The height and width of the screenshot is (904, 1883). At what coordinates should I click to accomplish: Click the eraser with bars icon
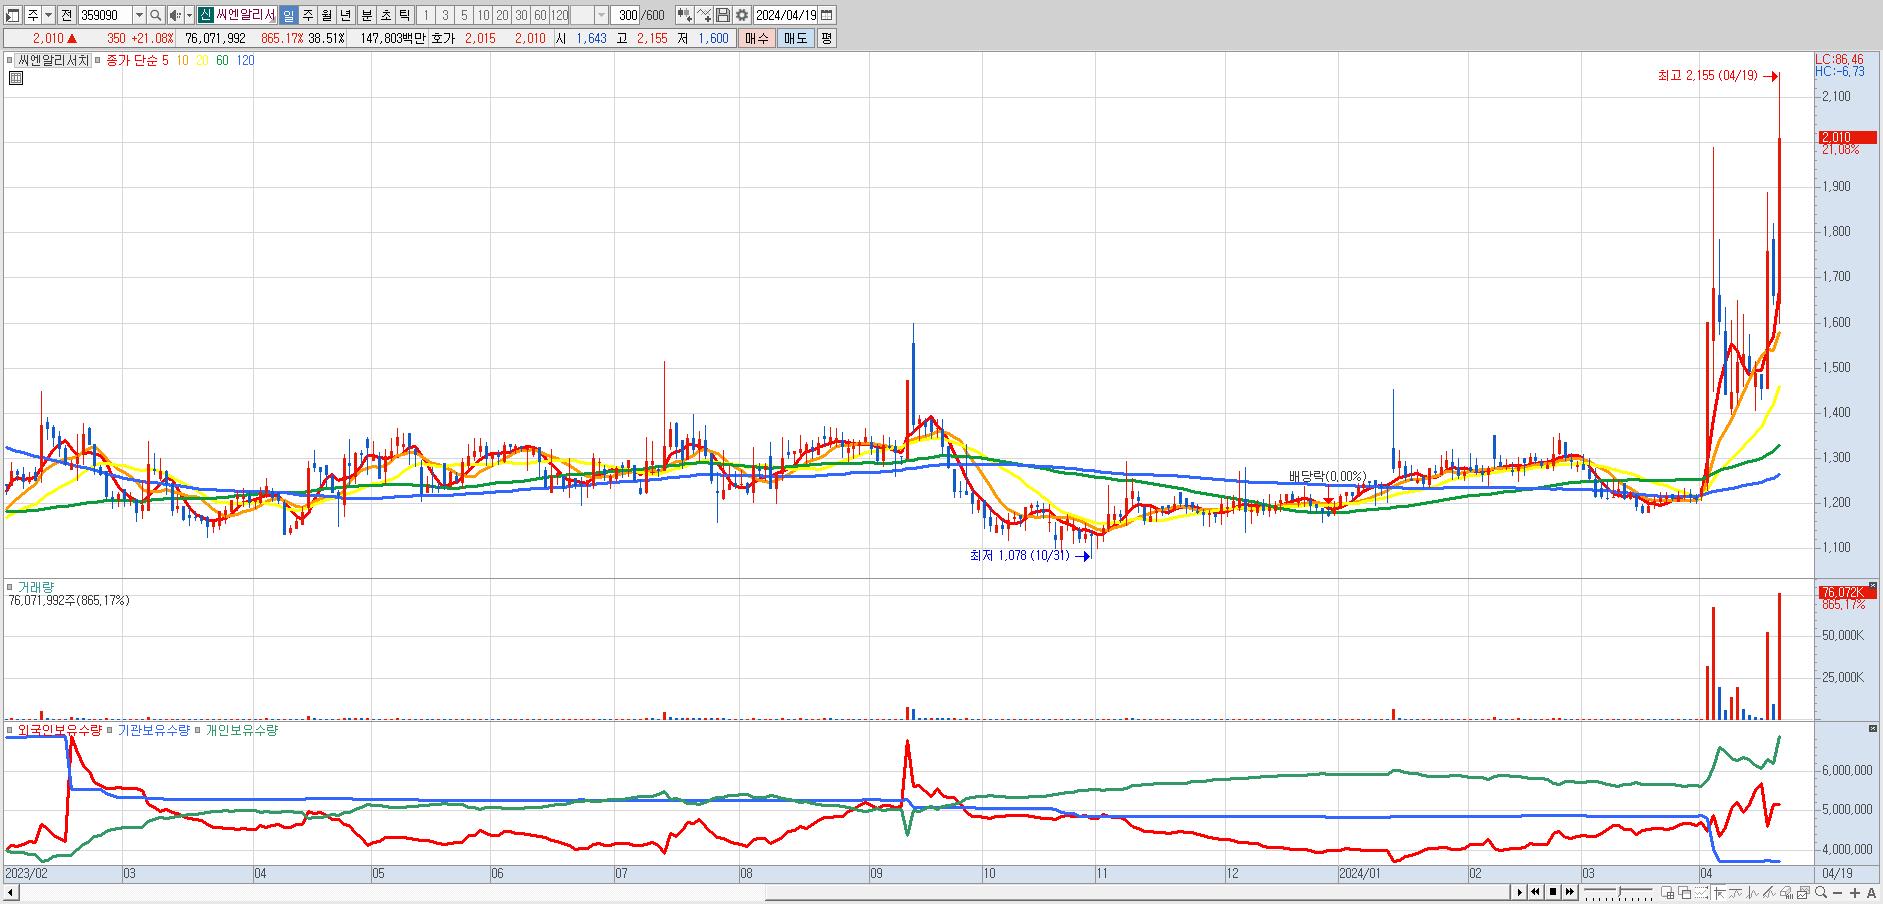tap(1786, 892)
